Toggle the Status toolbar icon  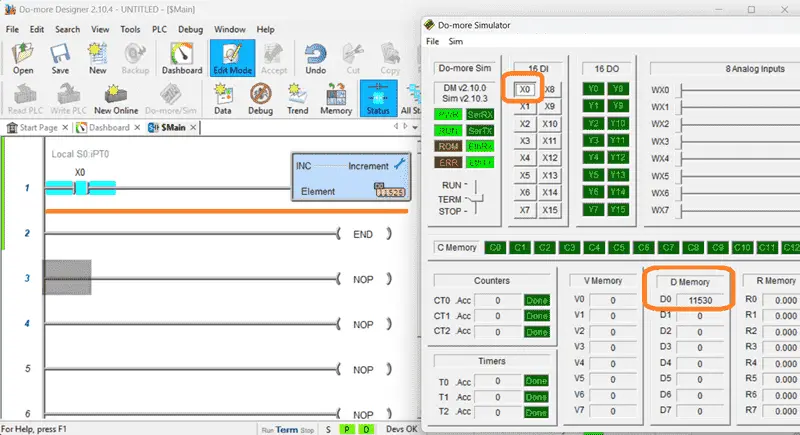[x=378, y=98]
